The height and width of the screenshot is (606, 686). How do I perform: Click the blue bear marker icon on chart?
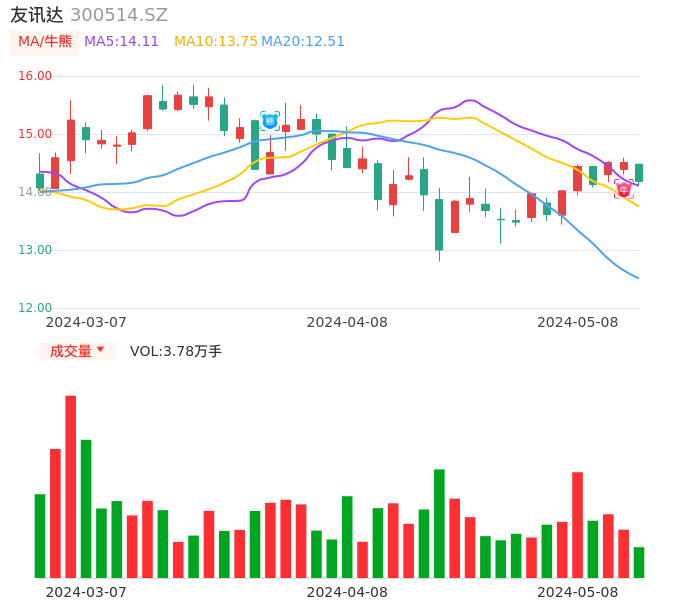pyautogui.click(x=270, y=121)
